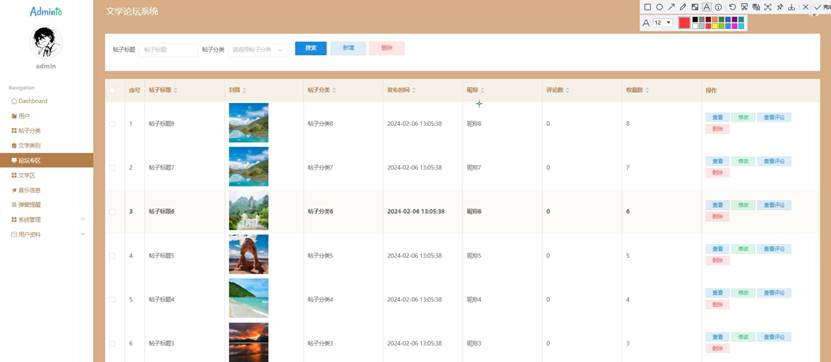Pick the purple color swatch
Image resolution: width=831 pixels, height=362 pixels.
tap(735, 20)
